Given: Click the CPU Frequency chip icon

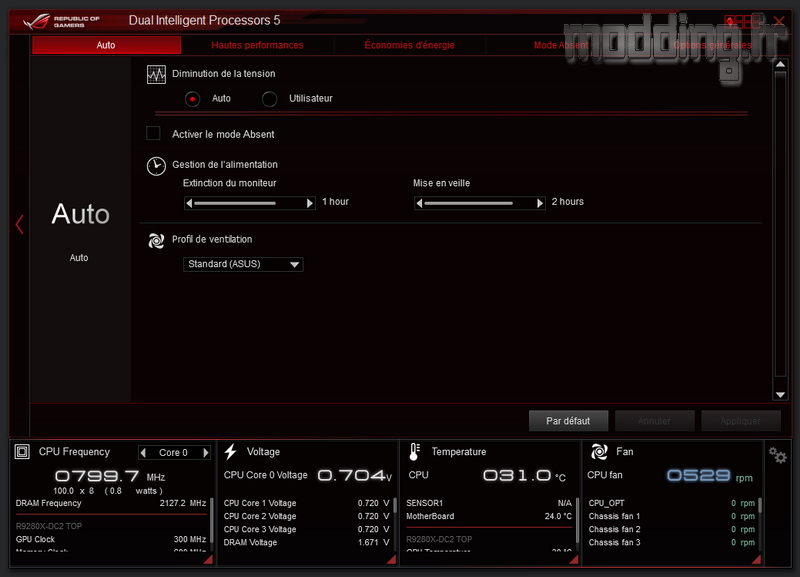Looking at the screenshot, I should click(22, 451).
